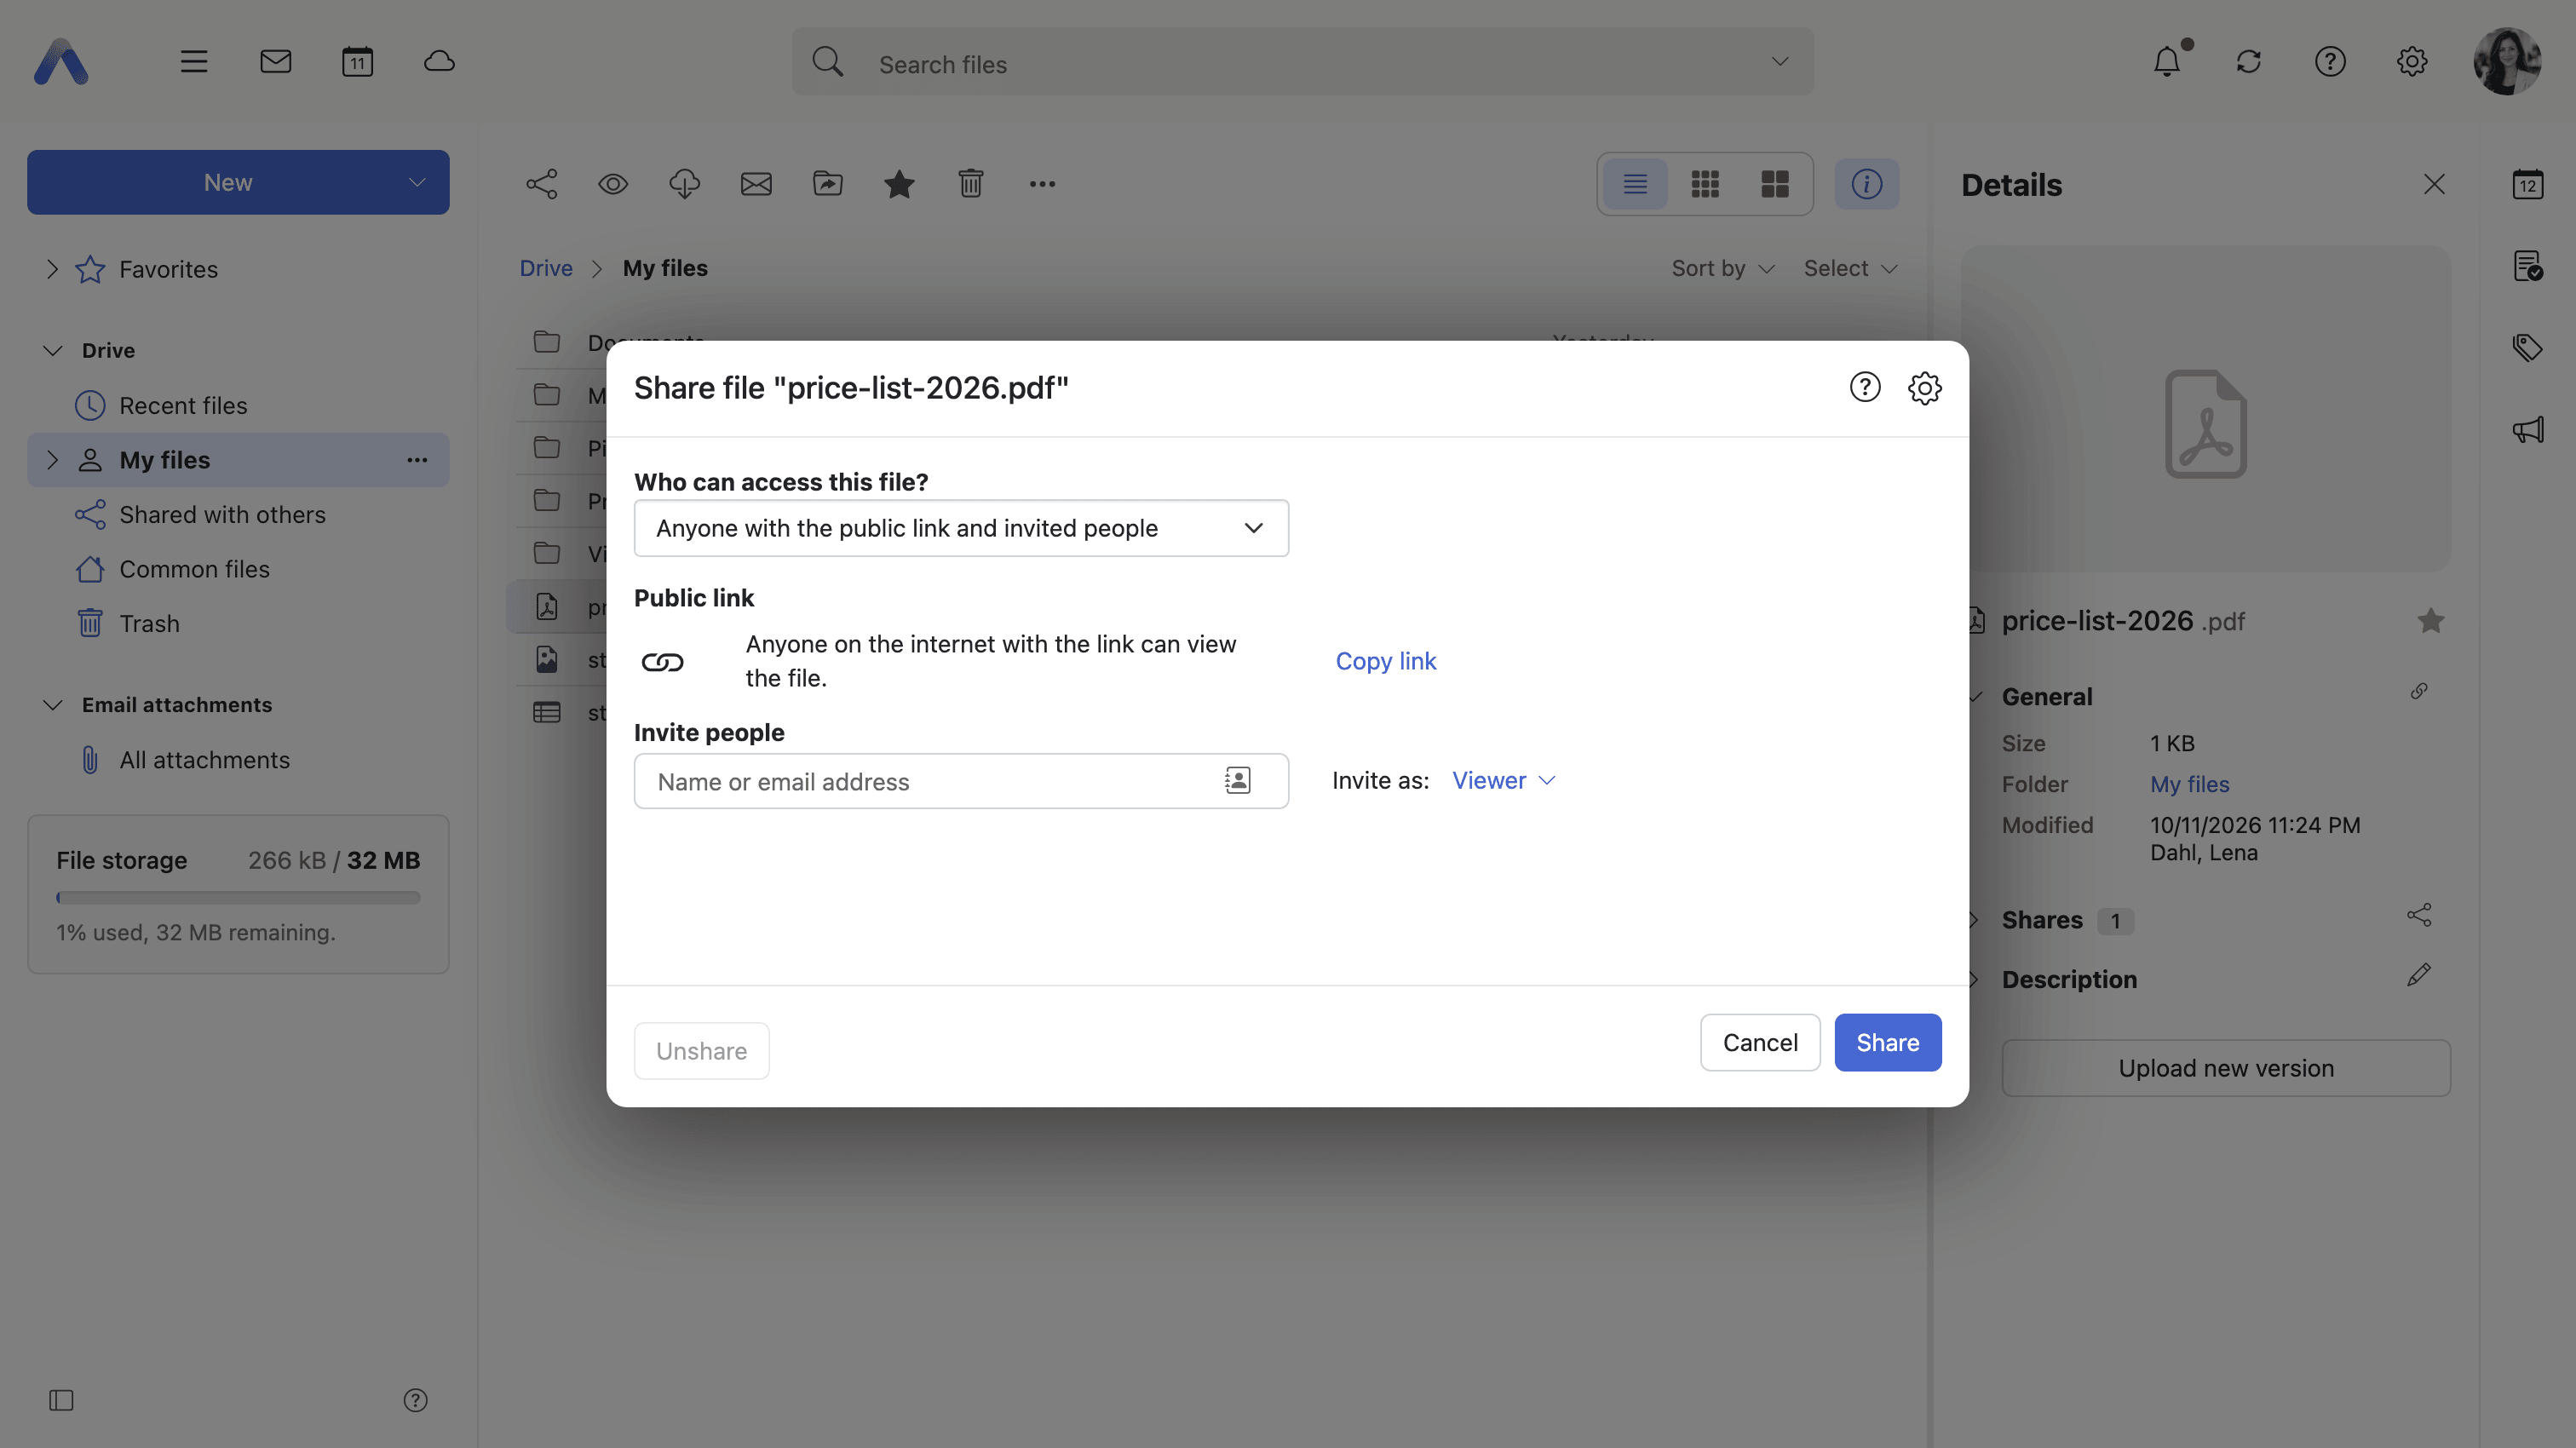The height and width of the screenshot is (1448, 2576).
Task: Open the tags icon in right rail
Action: 2527,348
